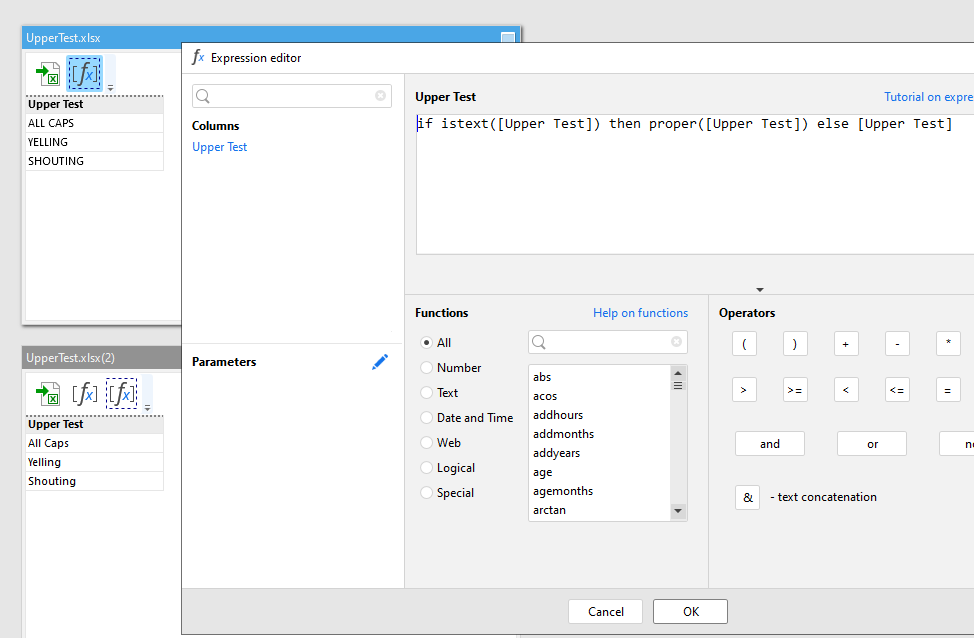The width and height of the screenshot is (974, 638).
Task: Click the functions search field
Action: tap(608, 342)
